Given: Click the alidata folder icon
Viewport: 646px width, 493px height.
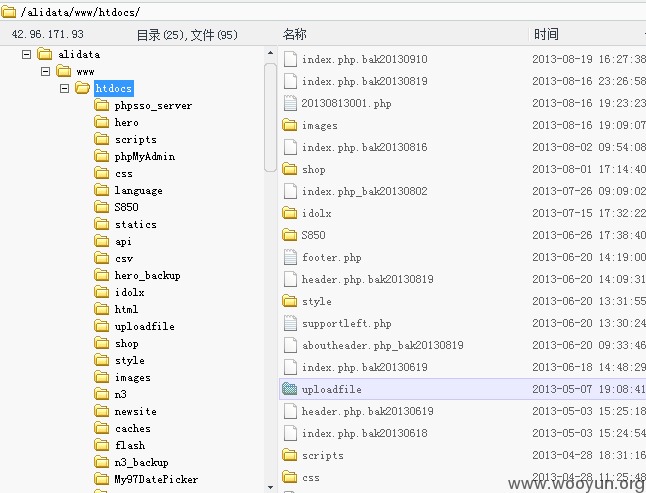Looking at the screenshot, I should click(44, 54).
